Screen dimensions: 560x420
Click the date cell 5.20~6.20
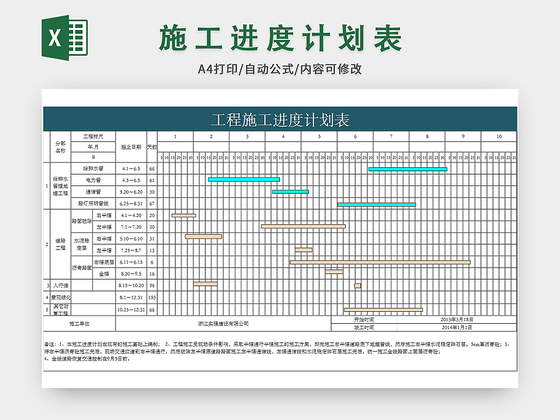coord(131,192)
